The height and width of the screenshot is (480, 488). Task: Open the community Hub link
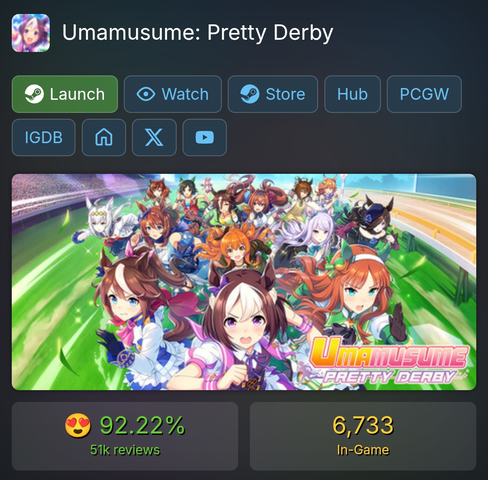click(352, 94)
